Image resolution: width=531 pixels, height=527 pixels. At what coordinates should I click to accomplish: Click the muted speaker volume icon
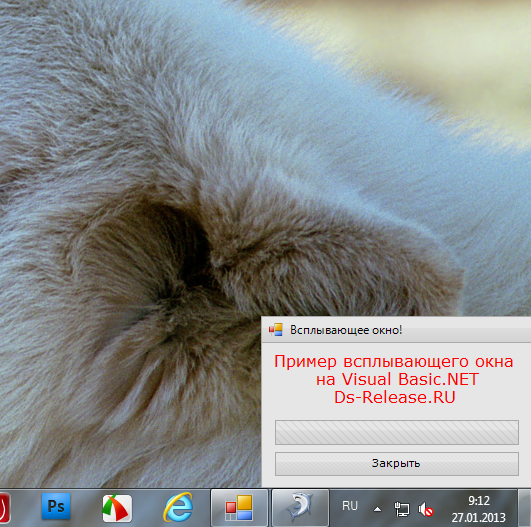[x=425, y=509]
